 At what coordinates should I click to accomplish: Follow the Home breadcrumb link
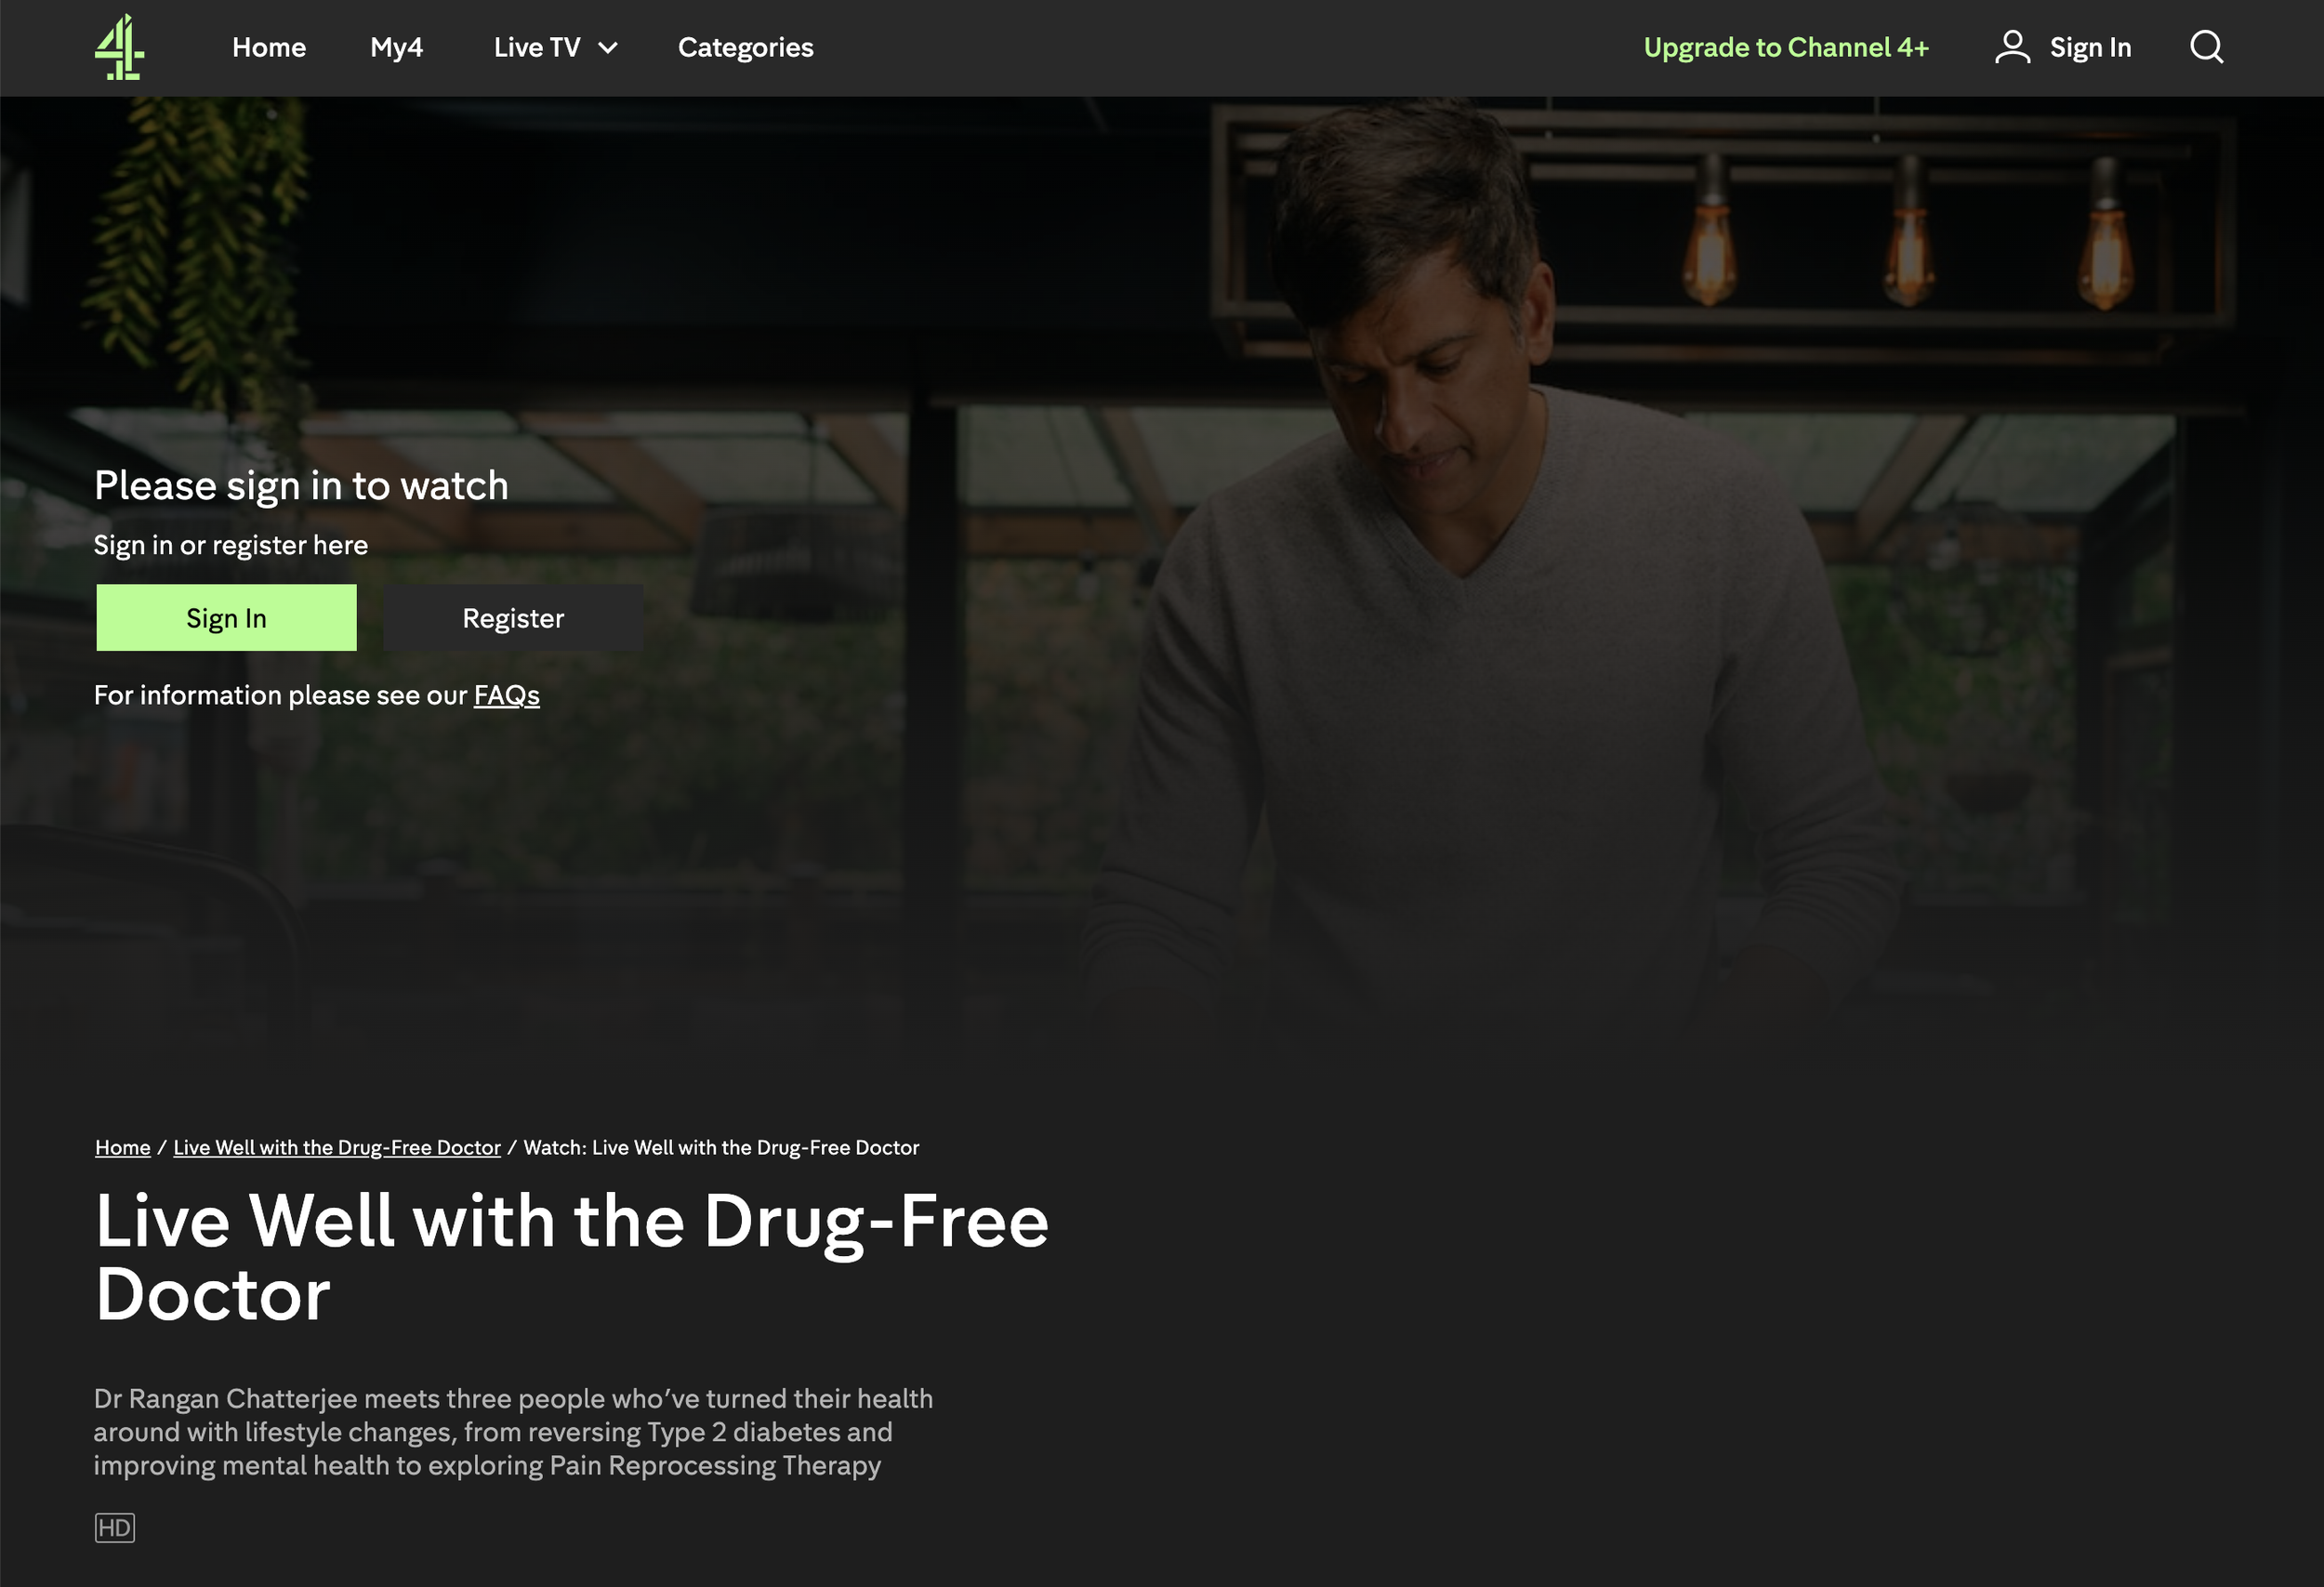point(123,1147)
